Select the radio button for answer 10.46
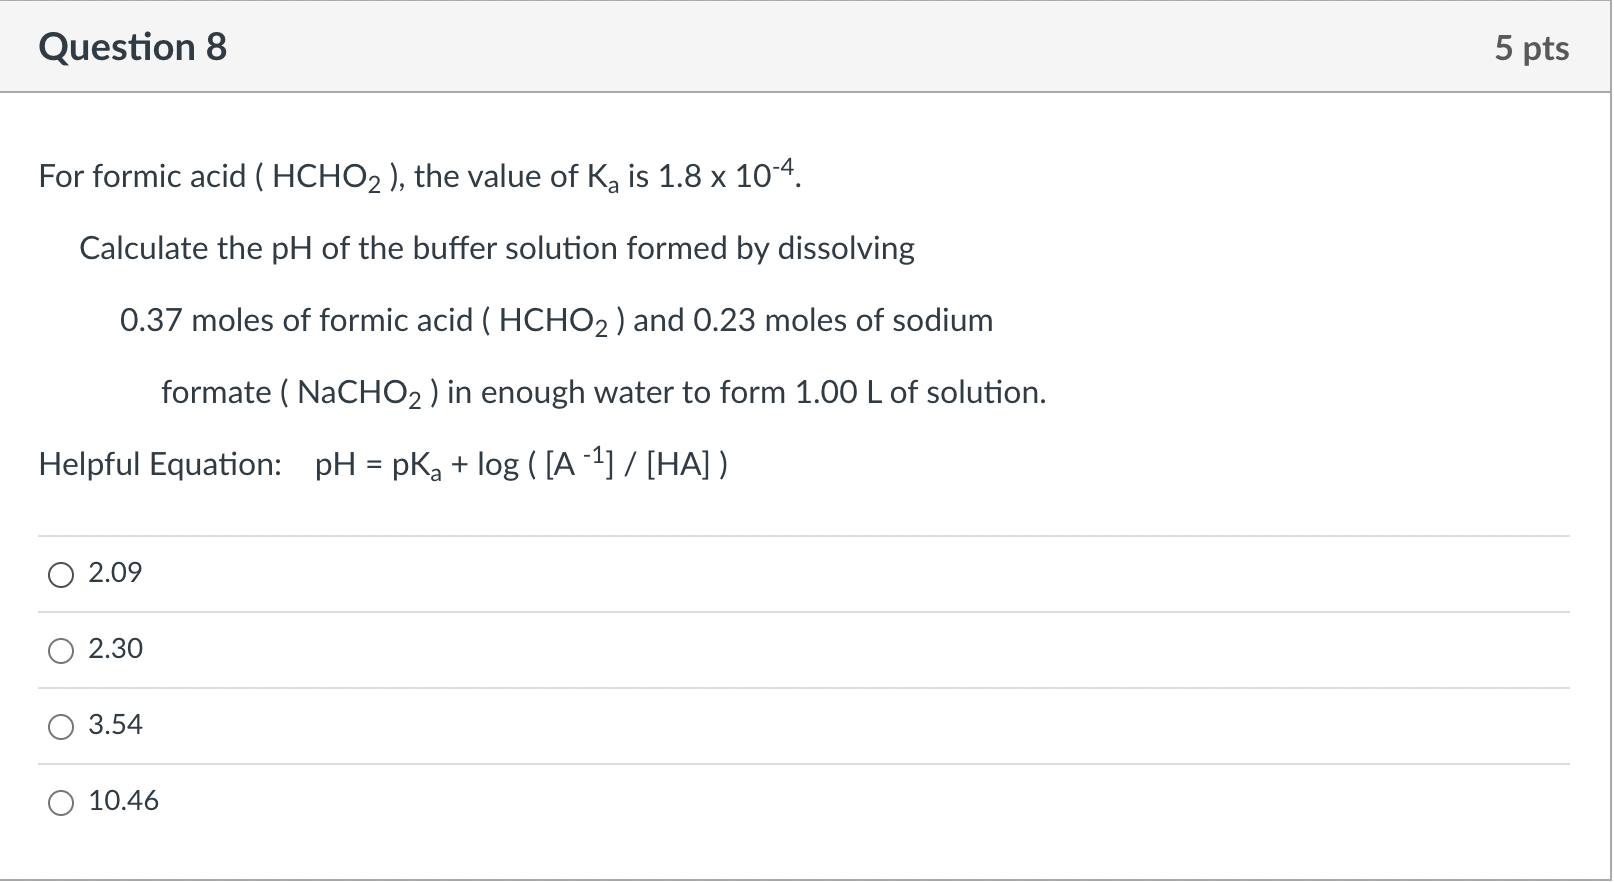Viewport: 1614px width, 882px height. (x=60, y=802)
